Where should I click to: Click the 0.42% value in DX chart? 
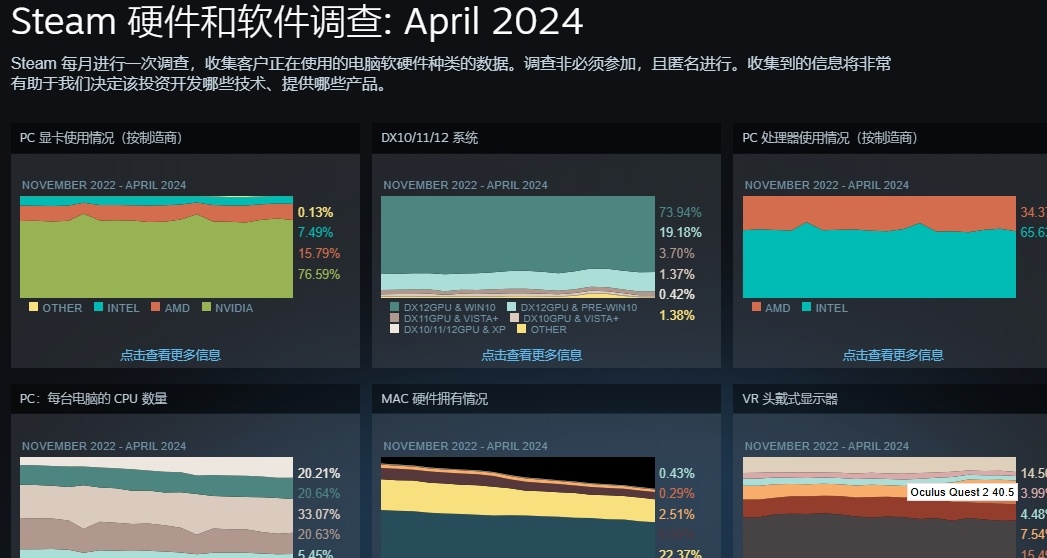coord(677,294)
